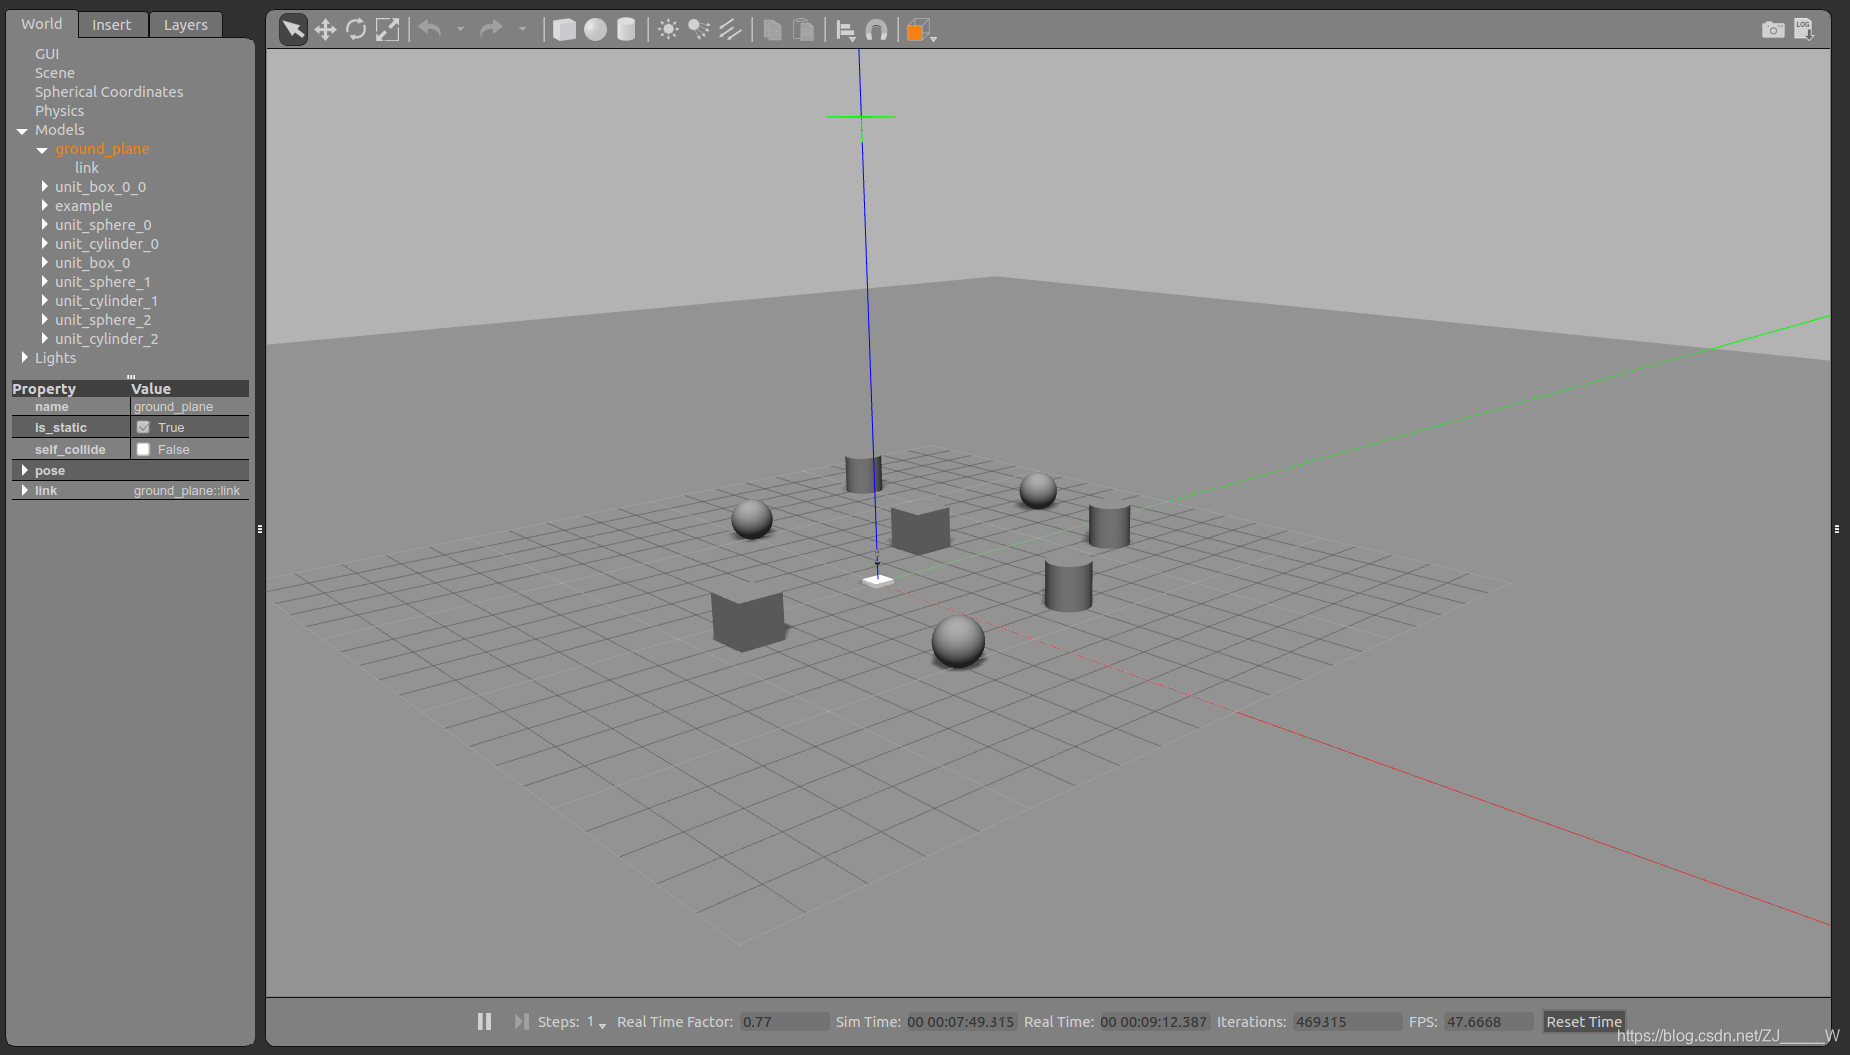This screenshot has height=1055, width=1850.
Task: Click the Iterations value 469315
Action: [1347, 1022]
